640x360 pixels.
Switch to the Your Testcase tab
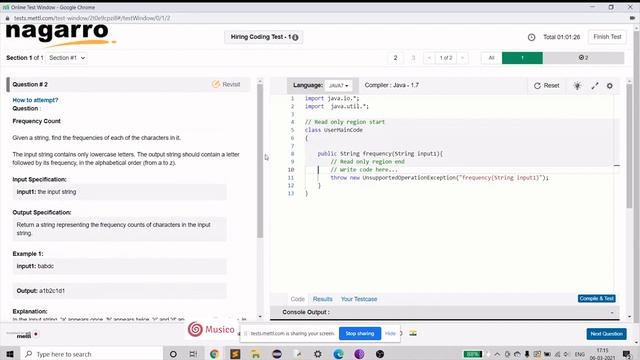[x=359, y=299]
